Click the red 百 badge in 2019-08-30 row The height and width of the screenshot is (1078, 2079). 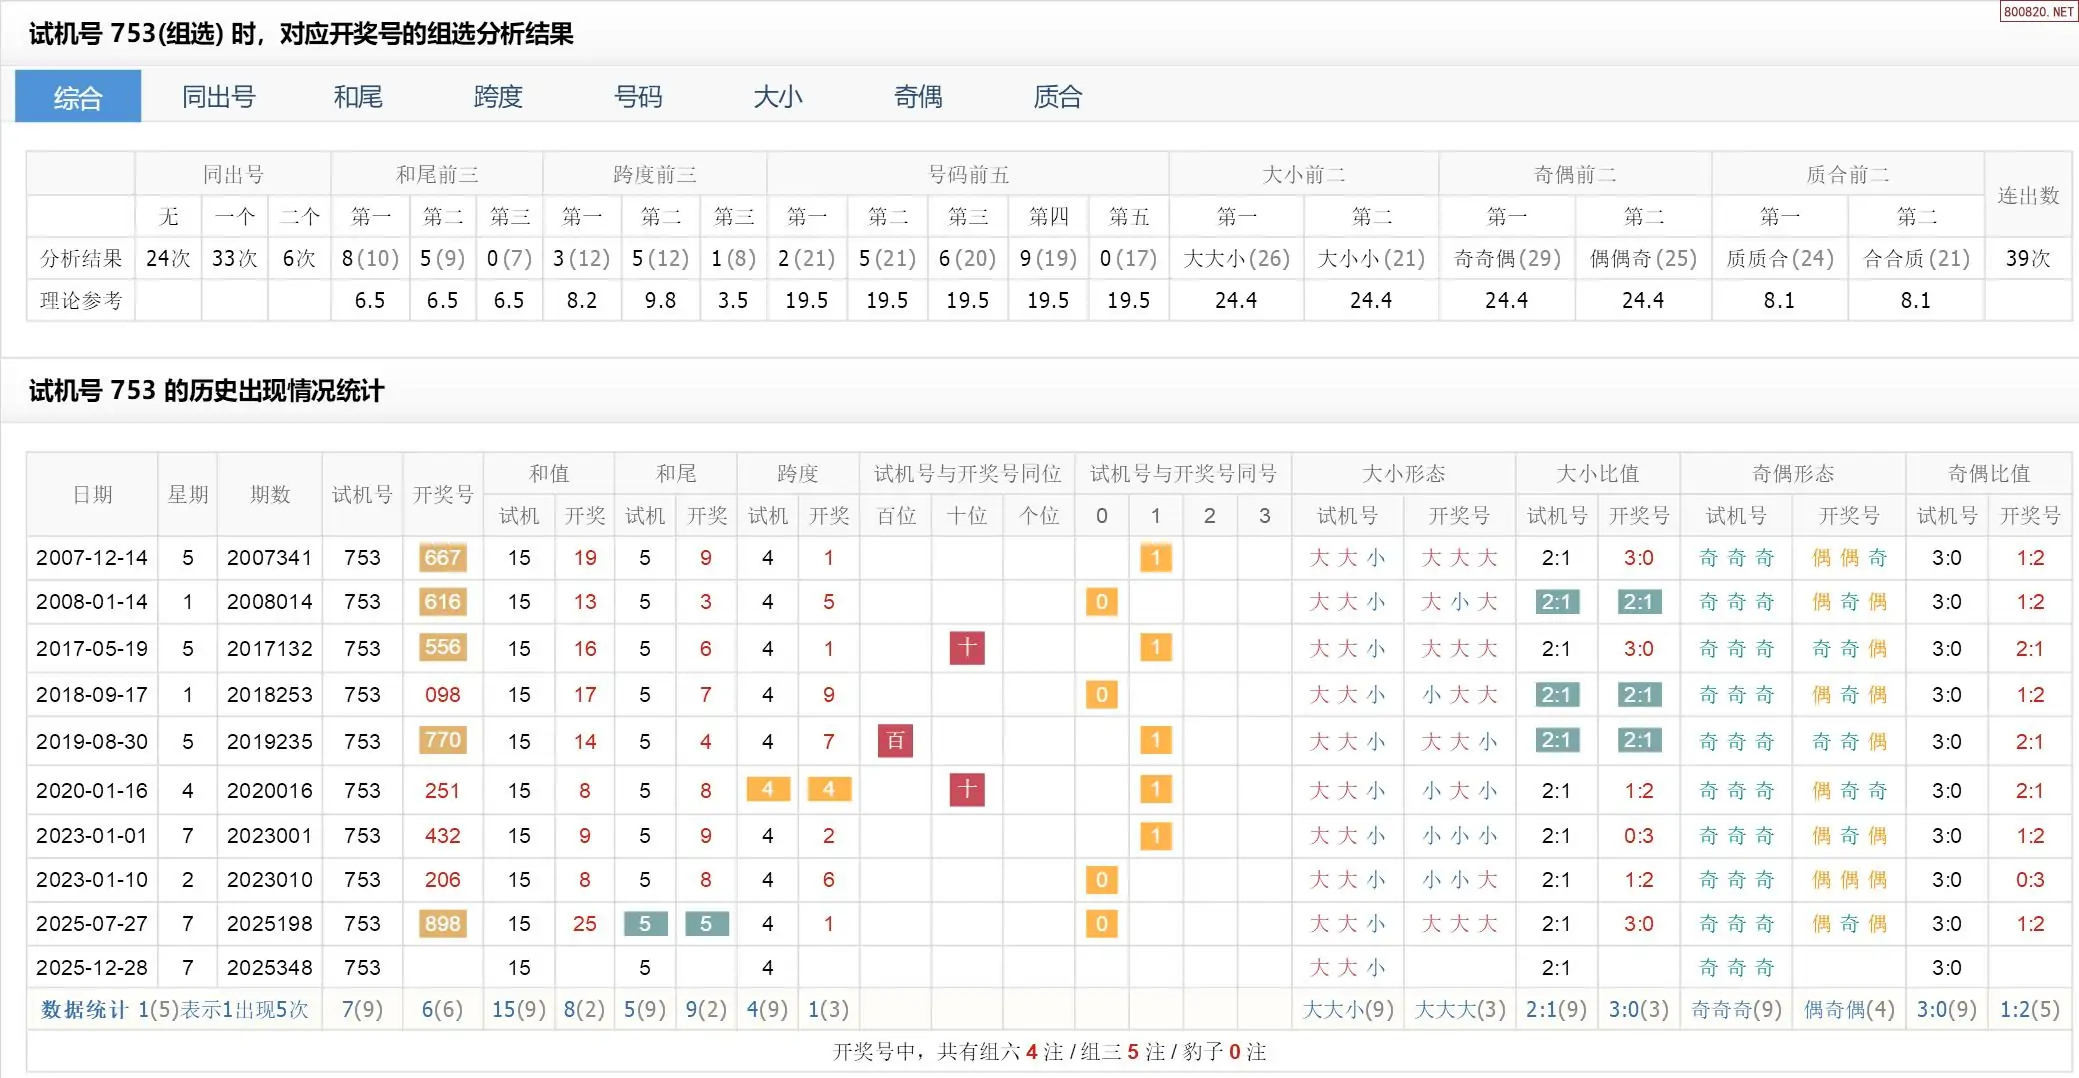895,741
